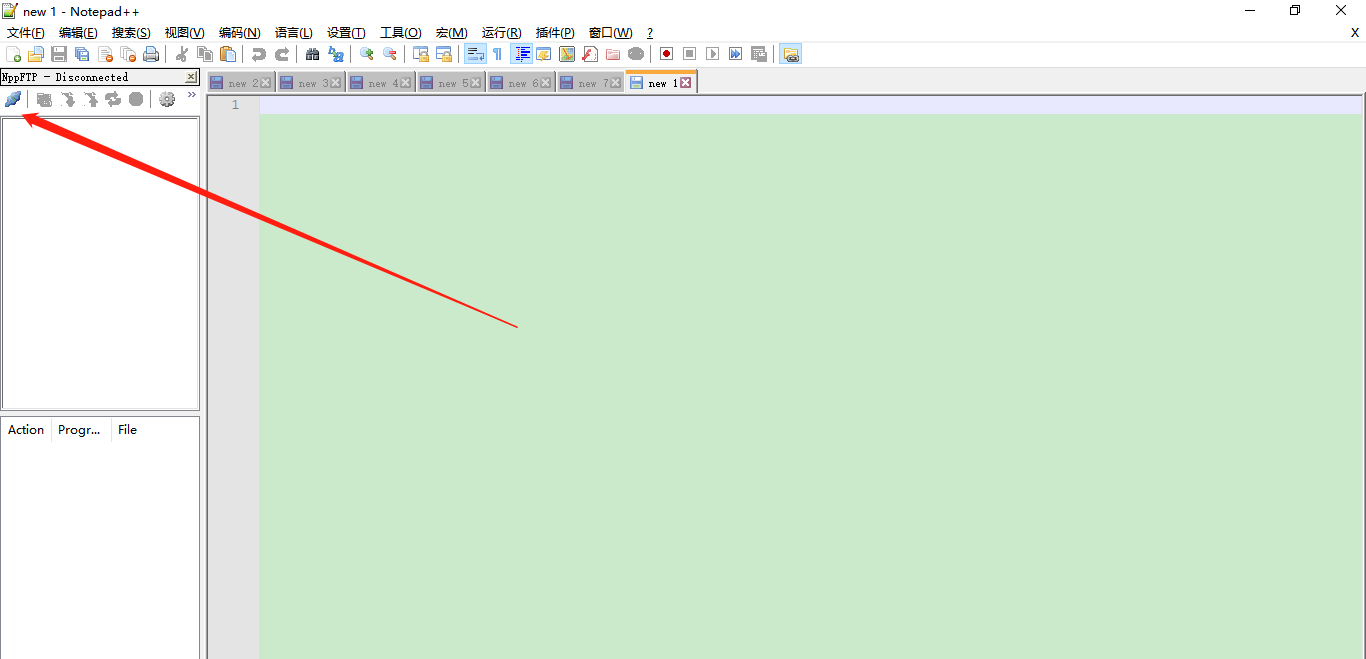The width and height of the screenshot is (1366, 659).
Task: Create a new document with the New icon
Action: point(13,54)
